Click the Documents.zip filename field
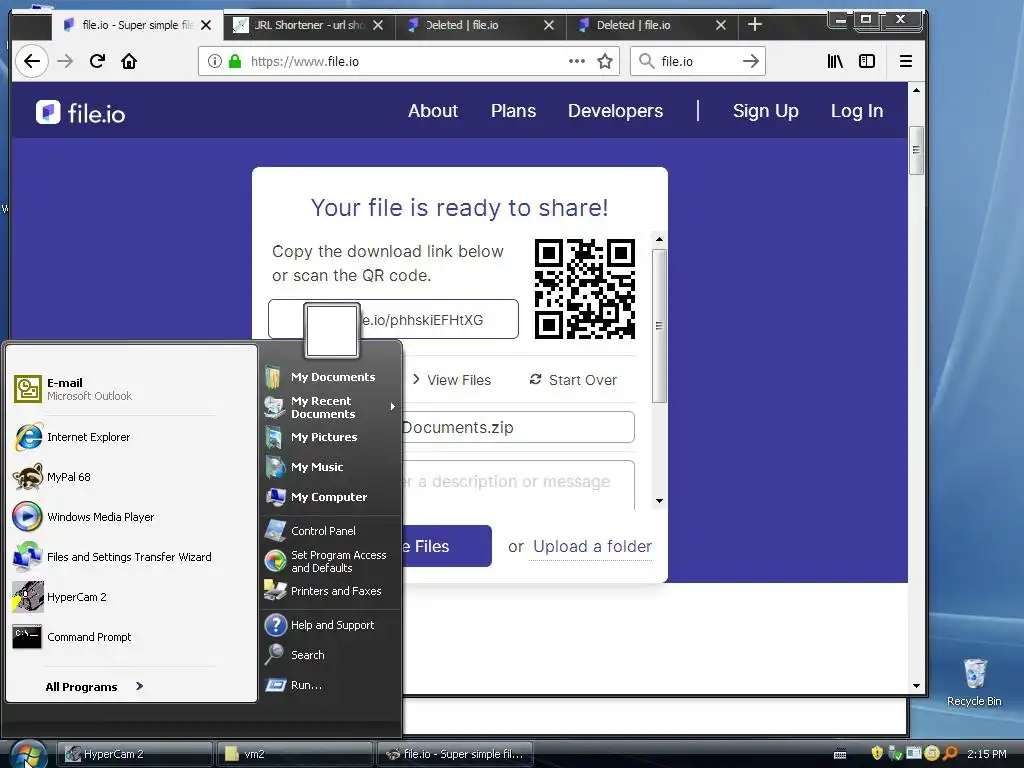 pyautogui.click(x=518, y=427)
